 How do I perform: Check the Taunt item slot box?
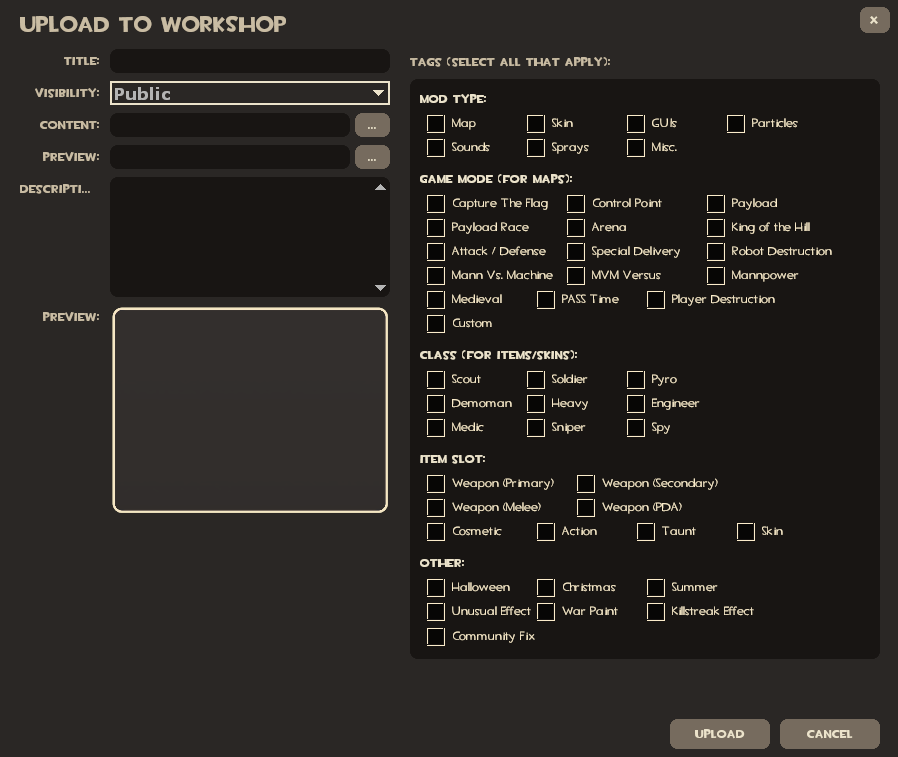point(646,532)
